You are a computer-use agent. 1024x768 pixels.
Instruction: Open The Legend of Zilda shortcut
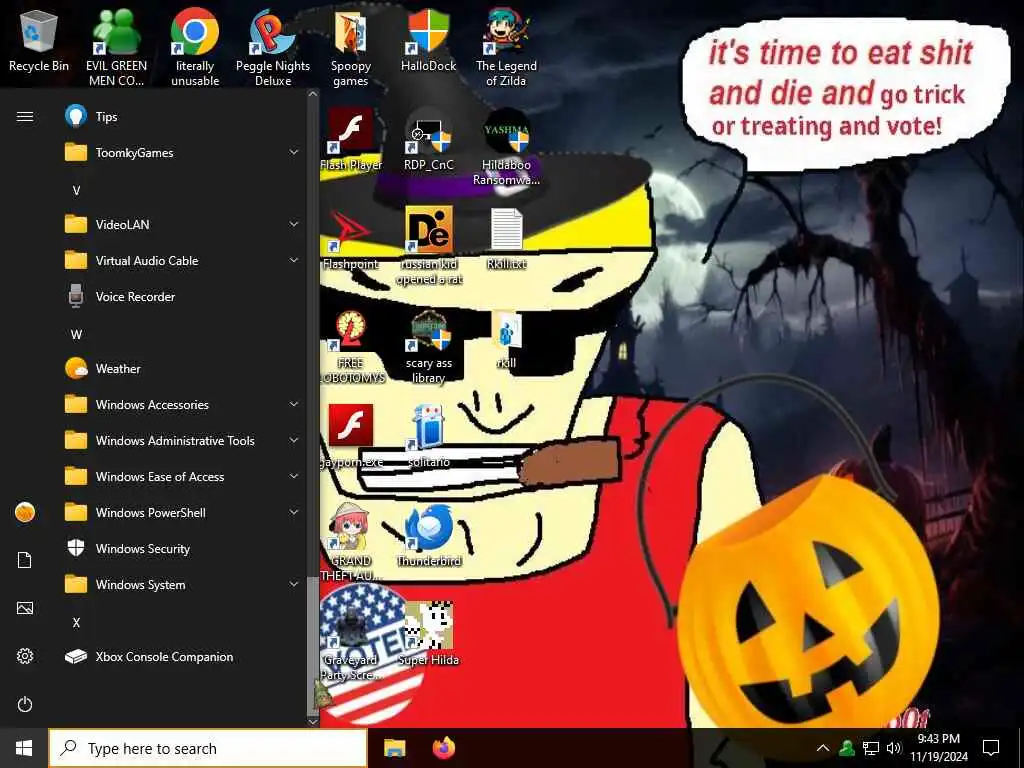point(506,46)
